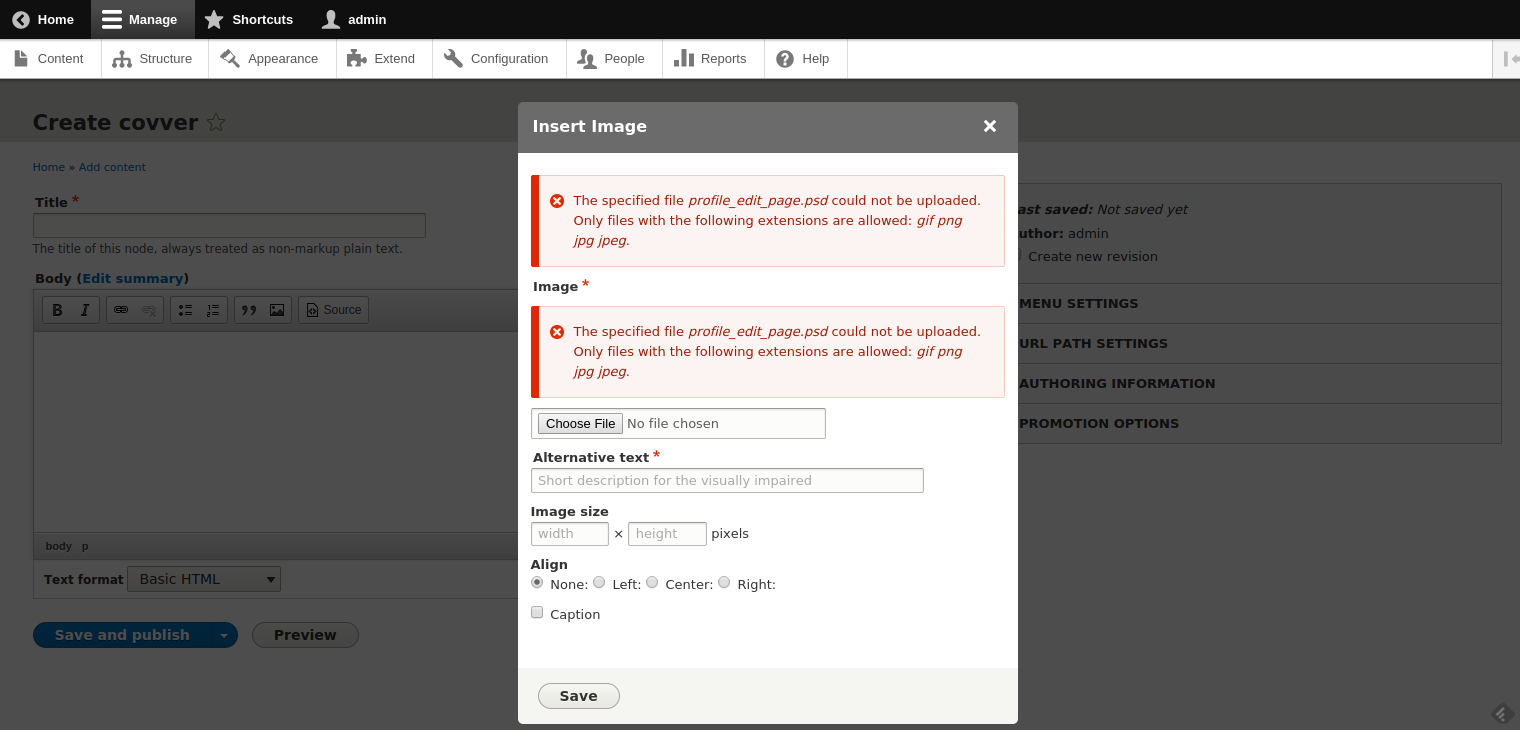The height and width of the screenshot is (730, 1520).
Task: Open the Content admin section
Action: point(50,59)
